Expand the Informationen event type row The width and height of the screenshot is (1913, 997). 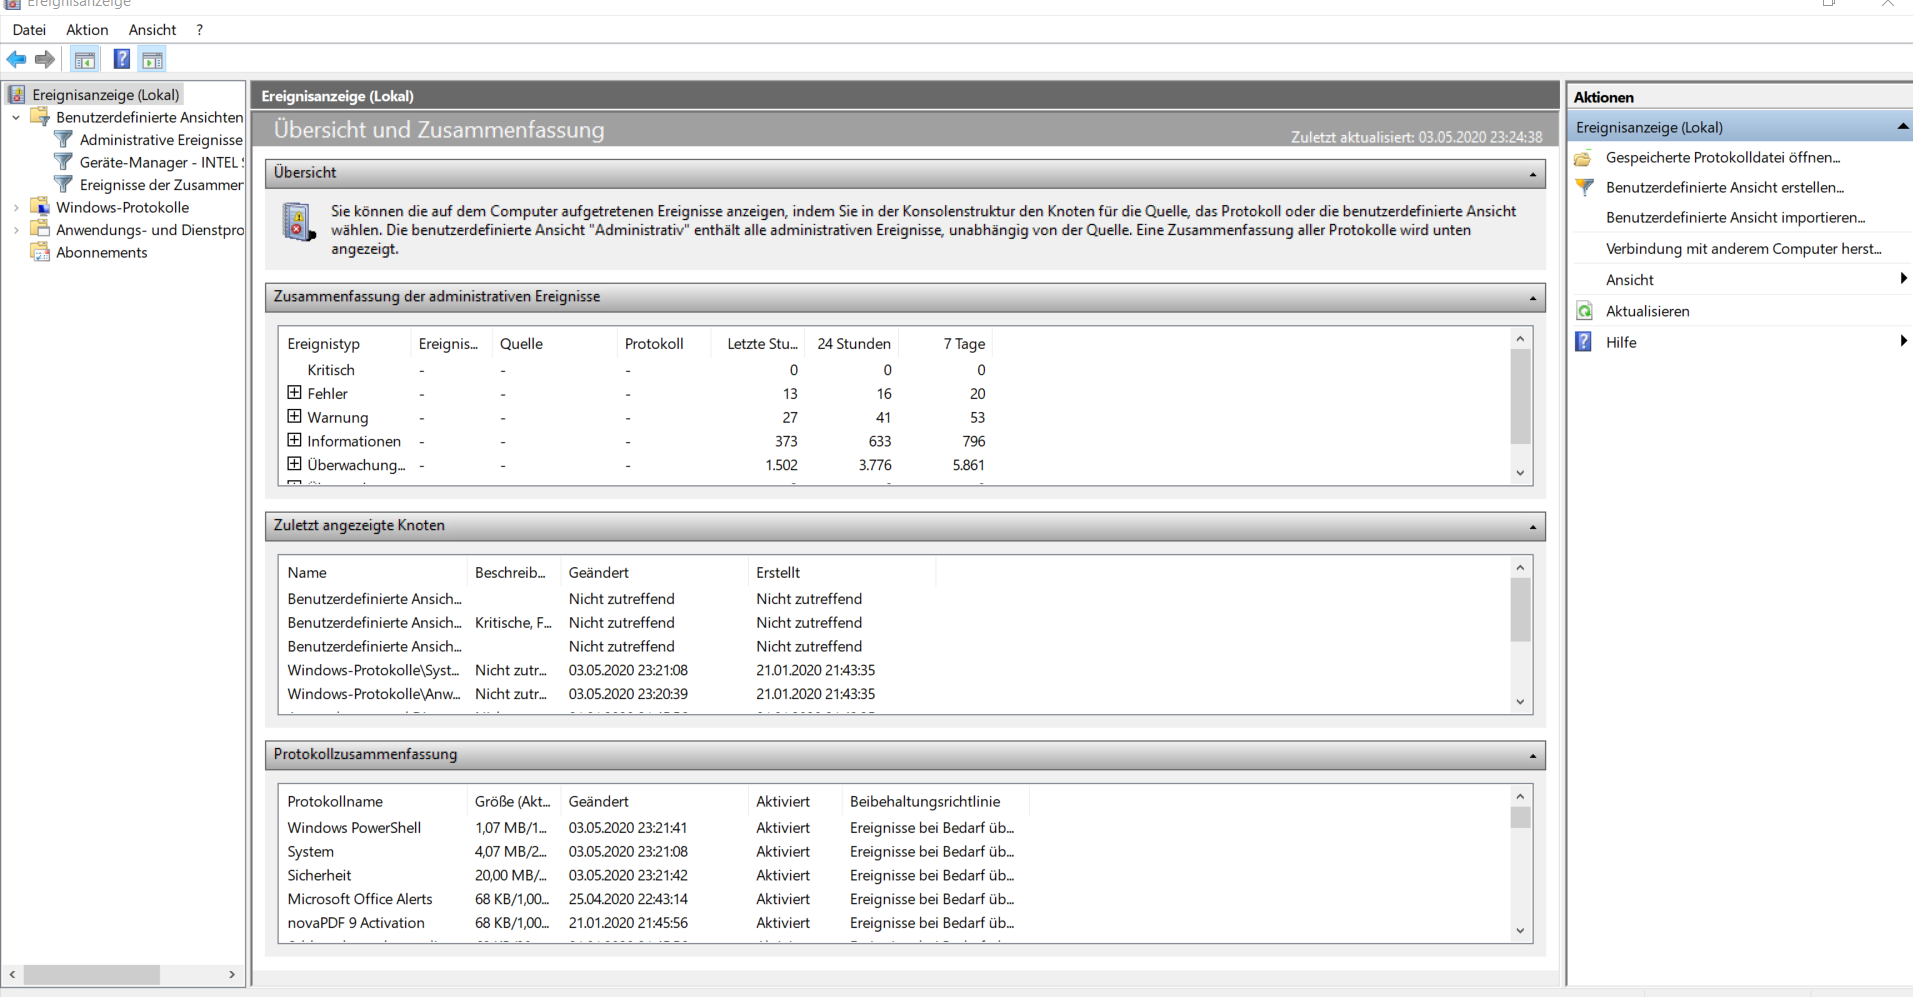pyautogui.click(x=294, y=440)
